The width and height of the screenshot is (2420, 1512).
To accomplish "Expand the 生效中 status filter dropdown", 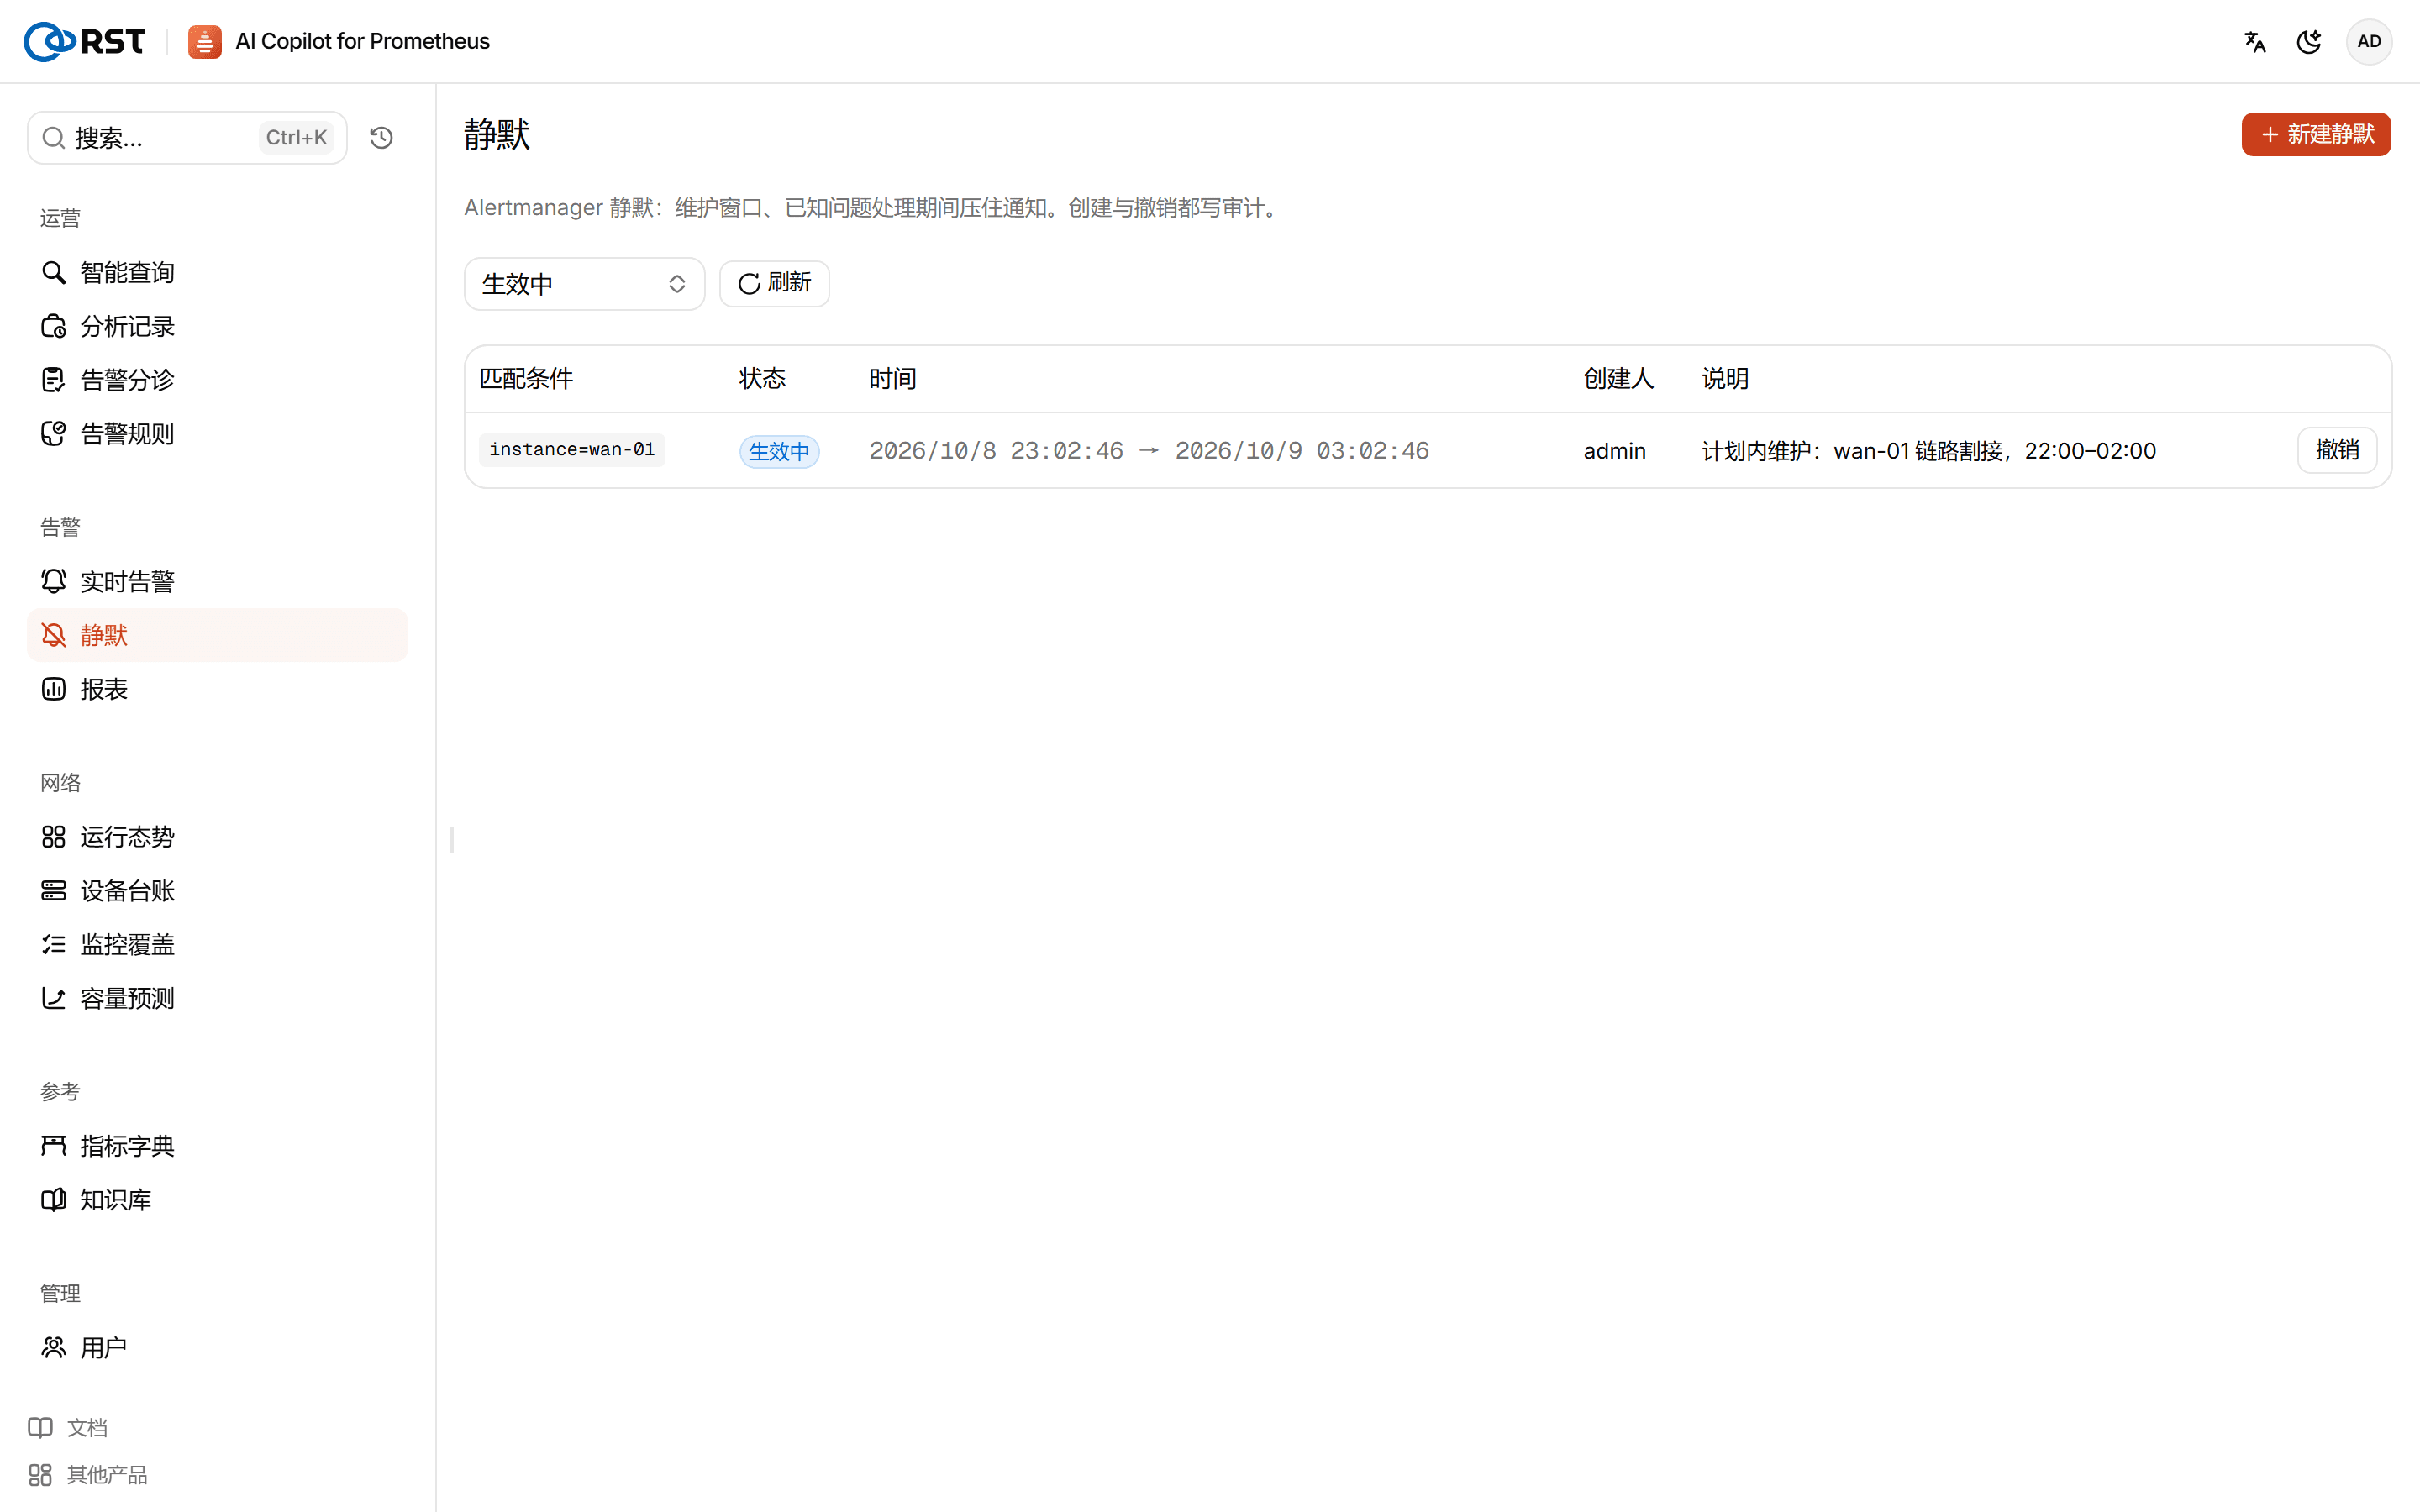I will [x=584, y=284].
